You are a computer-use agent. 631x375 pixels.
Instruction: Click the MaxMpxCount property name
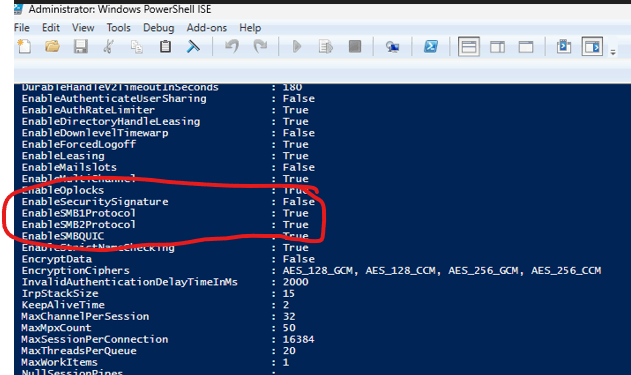pos(56,328)
